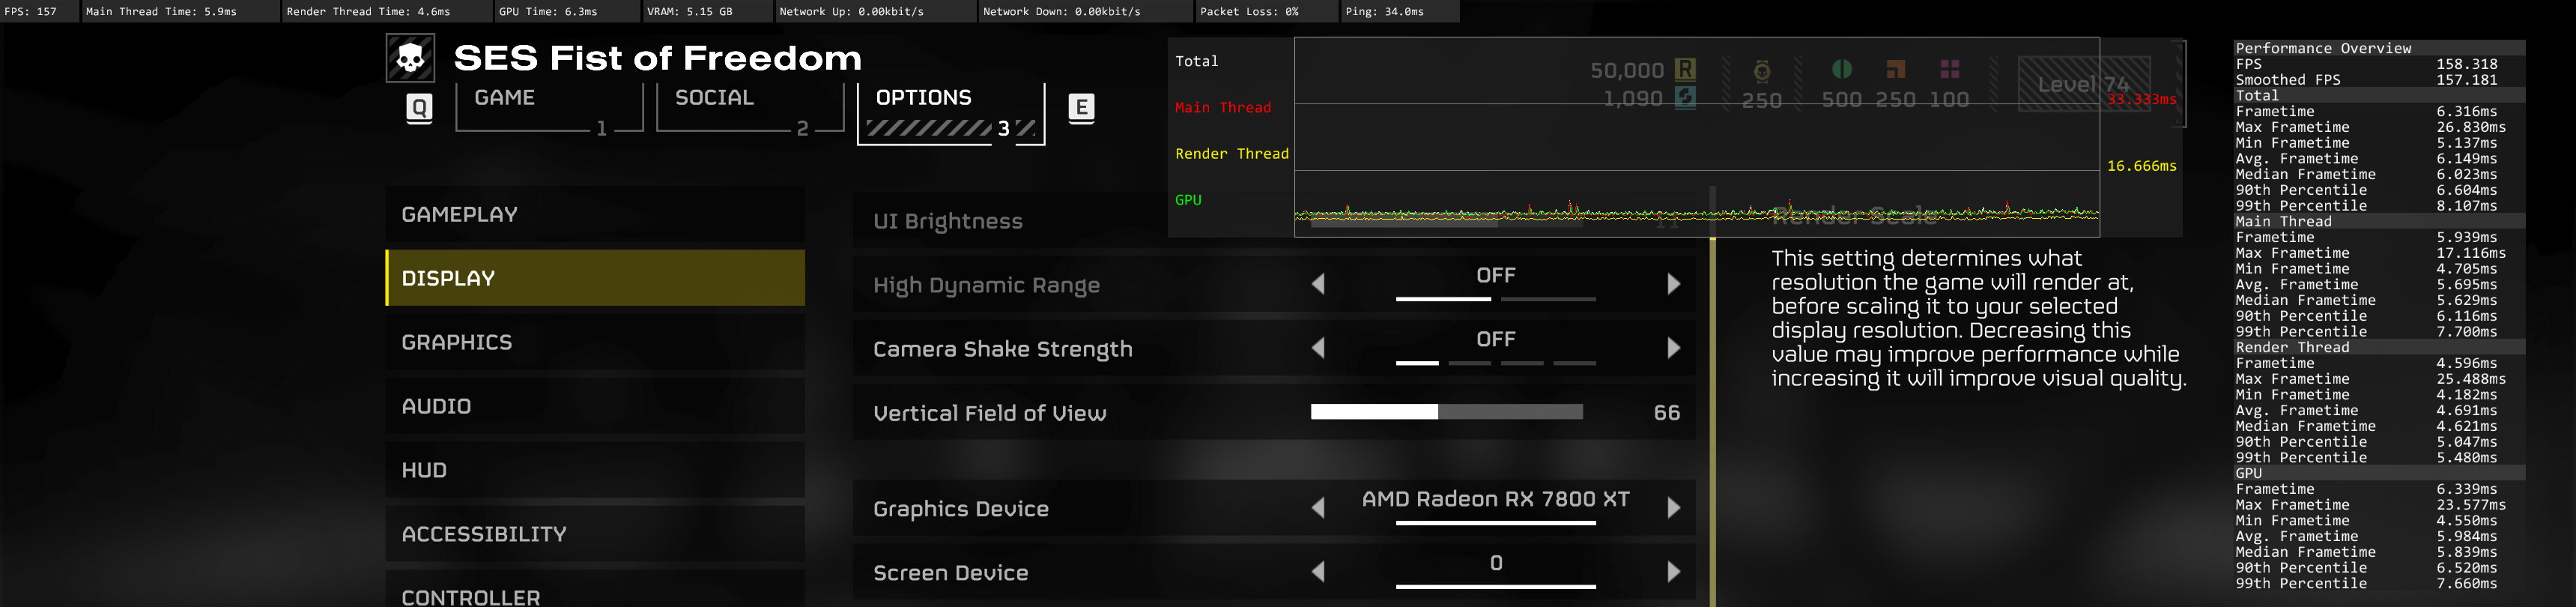The image size is (2576, 607).
Task: Click Graphics Device left arrow
Action: pos(1318,508)
